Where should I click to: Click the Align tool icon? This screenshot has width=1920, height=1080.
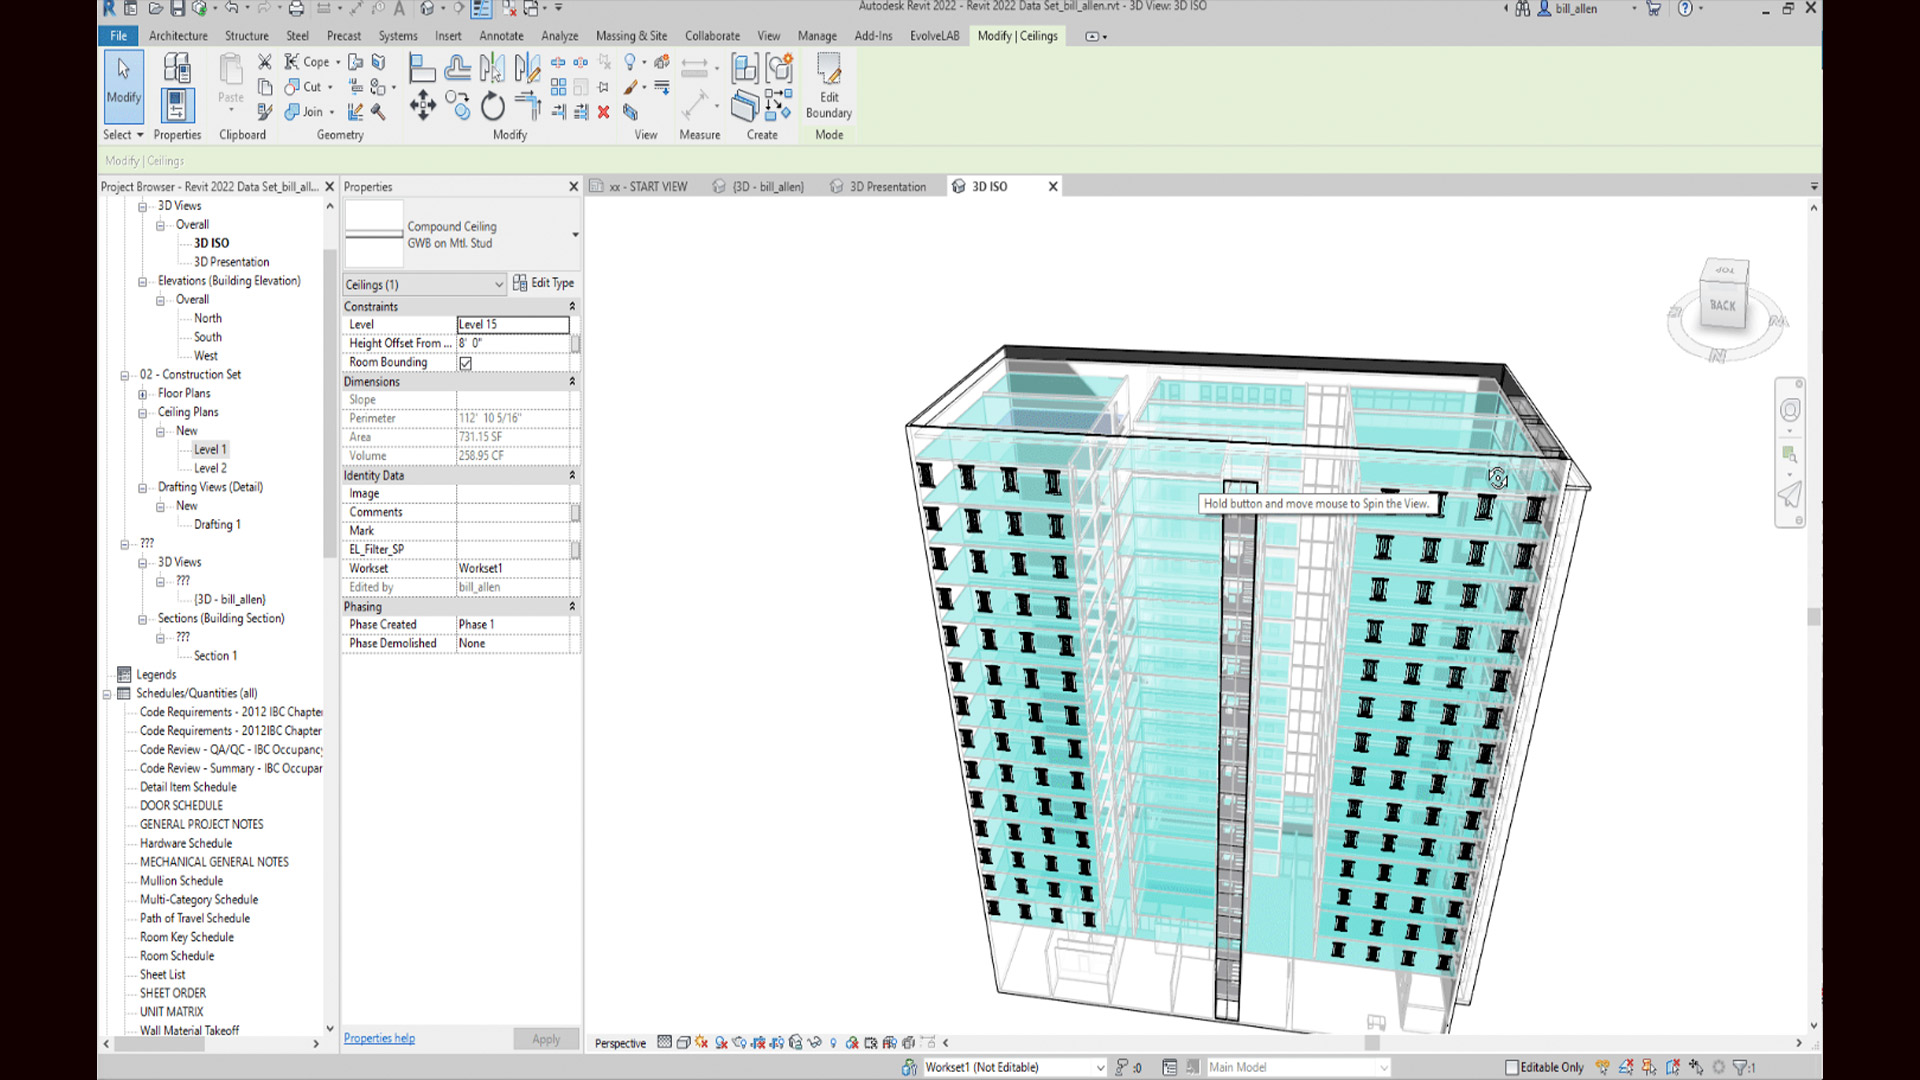click(422, 68)
